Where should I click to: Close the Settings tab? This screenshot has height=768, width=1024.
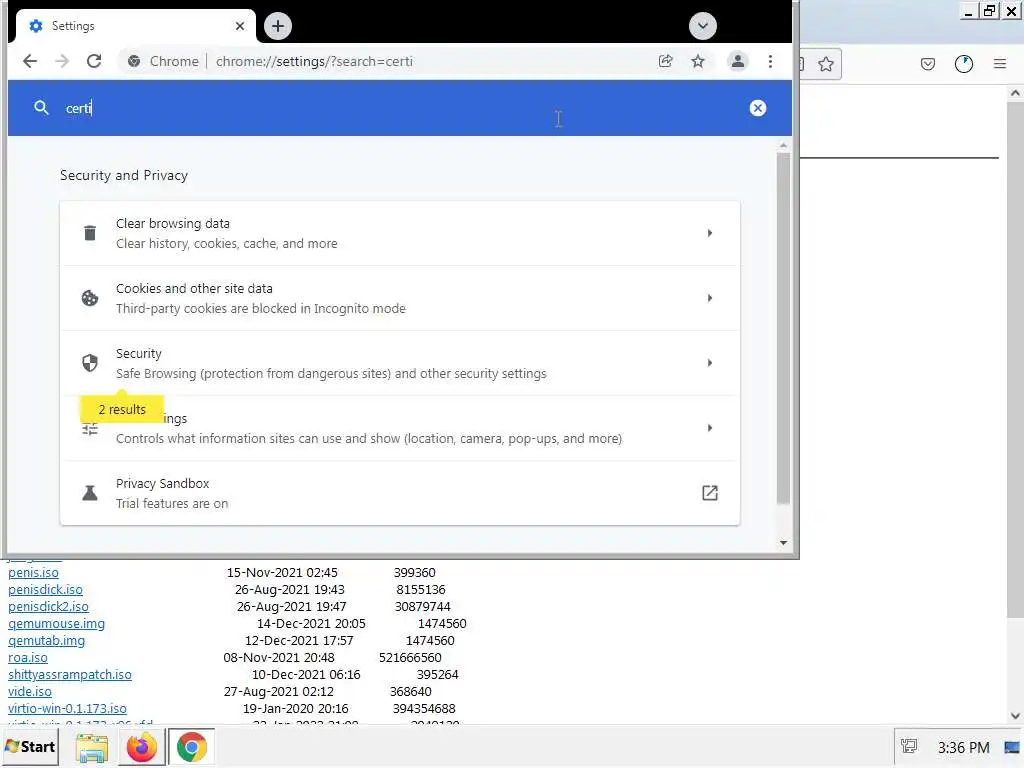pos(240,26)
